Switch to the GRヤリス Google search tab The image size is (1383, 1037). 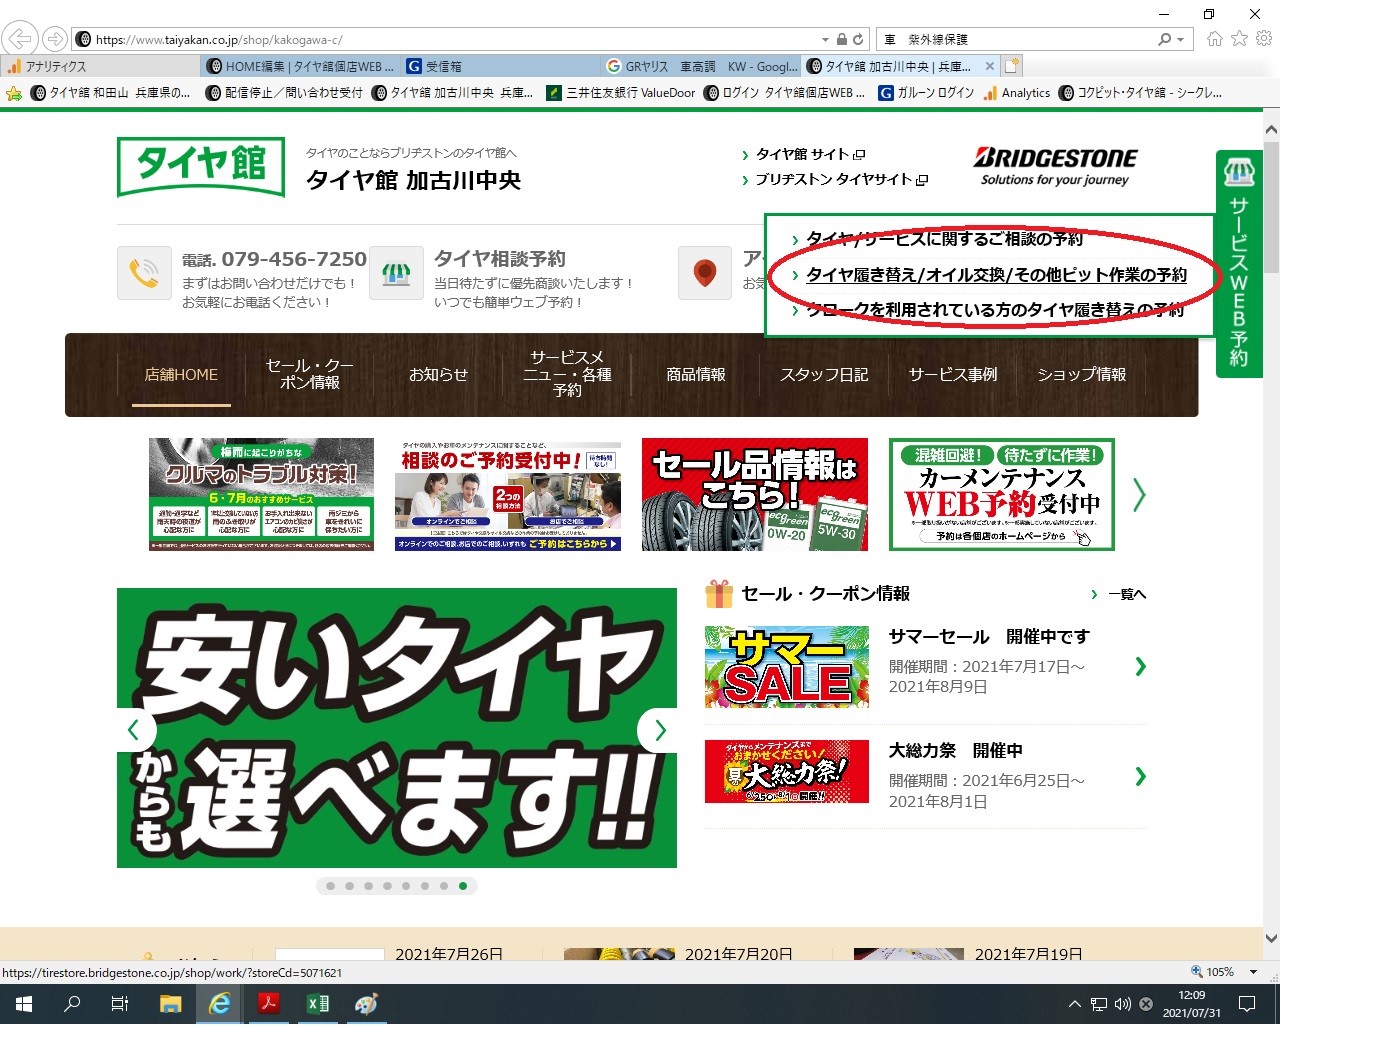click(x=703, y=66)
